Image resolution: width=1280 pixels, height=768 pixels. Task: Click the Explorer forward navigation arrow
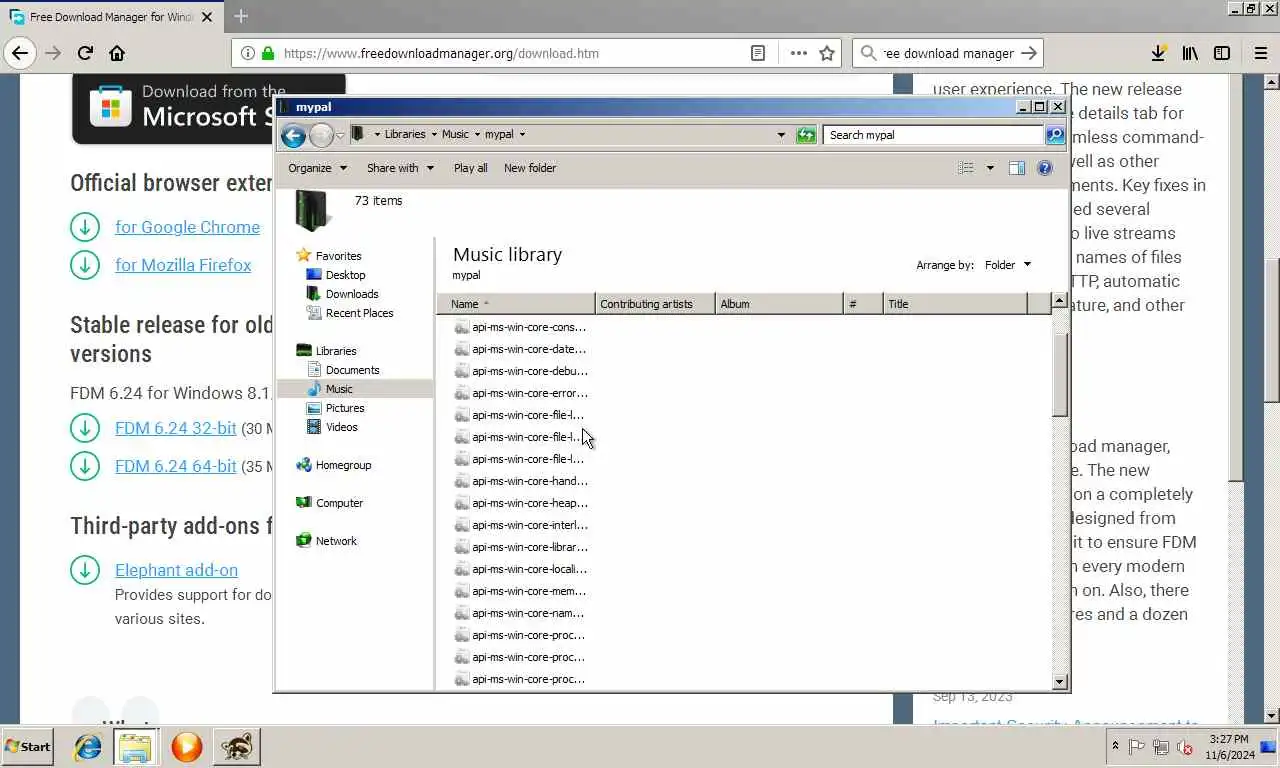(321, 135)
